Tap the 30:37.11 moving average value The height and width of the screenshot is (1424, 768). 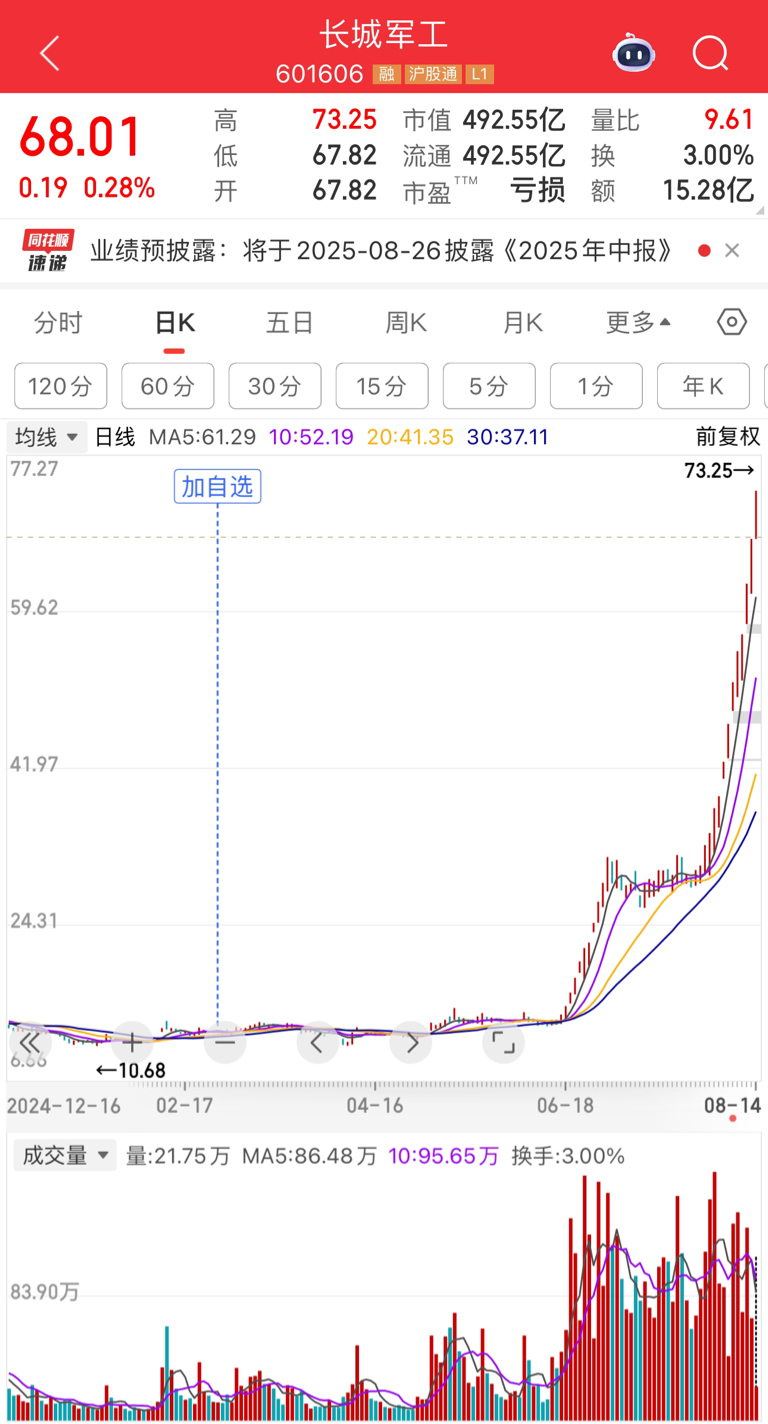click(x=507, y=437)
